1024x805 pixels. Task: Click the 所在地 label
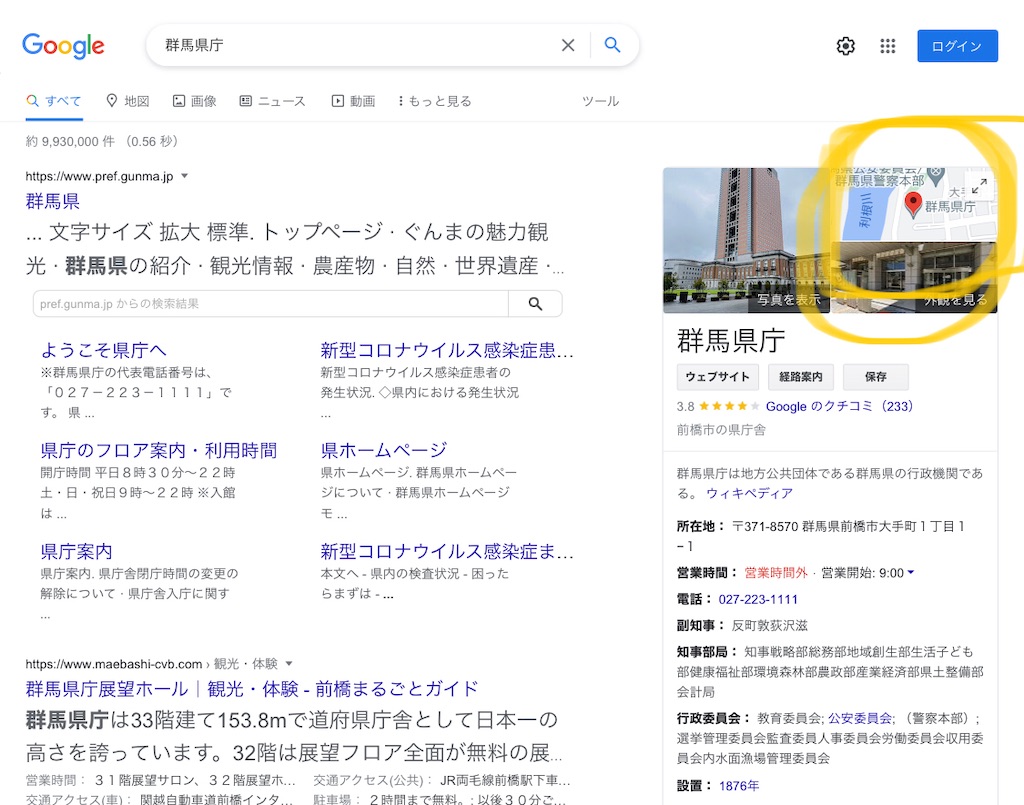[699, 526]
